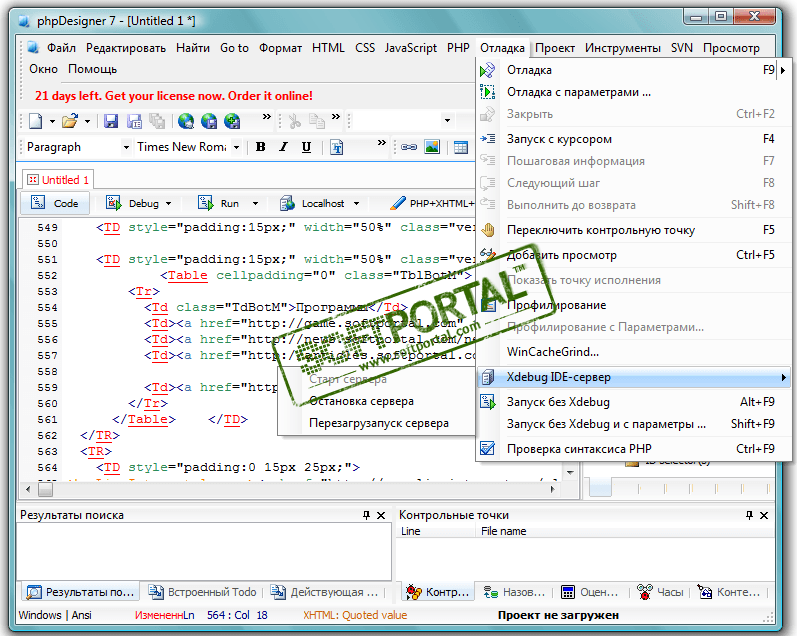Image resolution: width=797 pixels, height=636 pixels.
Task: Click the globe with green plus icon
Action: point(232,121)
